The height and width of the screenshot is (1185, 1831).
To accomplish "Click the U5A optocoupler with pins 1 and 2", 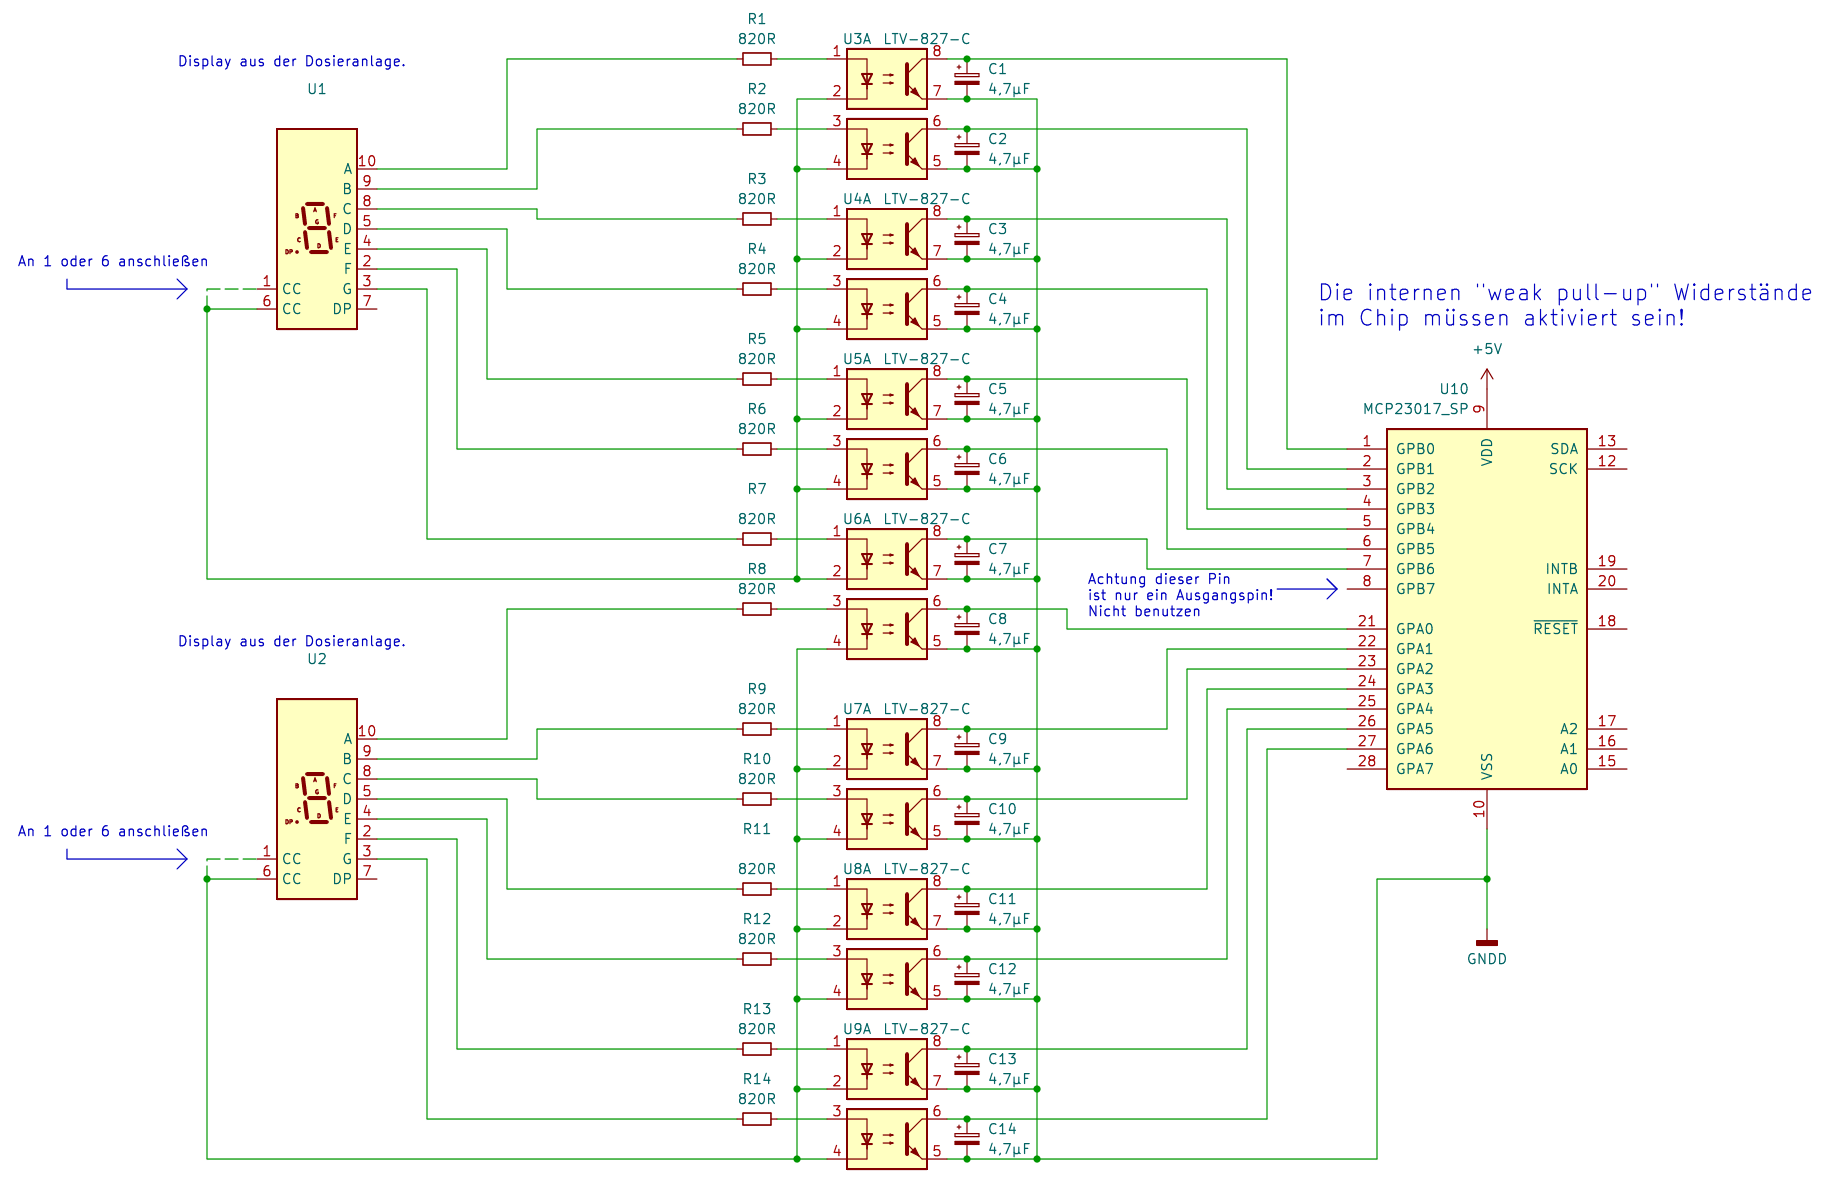I will tap(887, 399).
